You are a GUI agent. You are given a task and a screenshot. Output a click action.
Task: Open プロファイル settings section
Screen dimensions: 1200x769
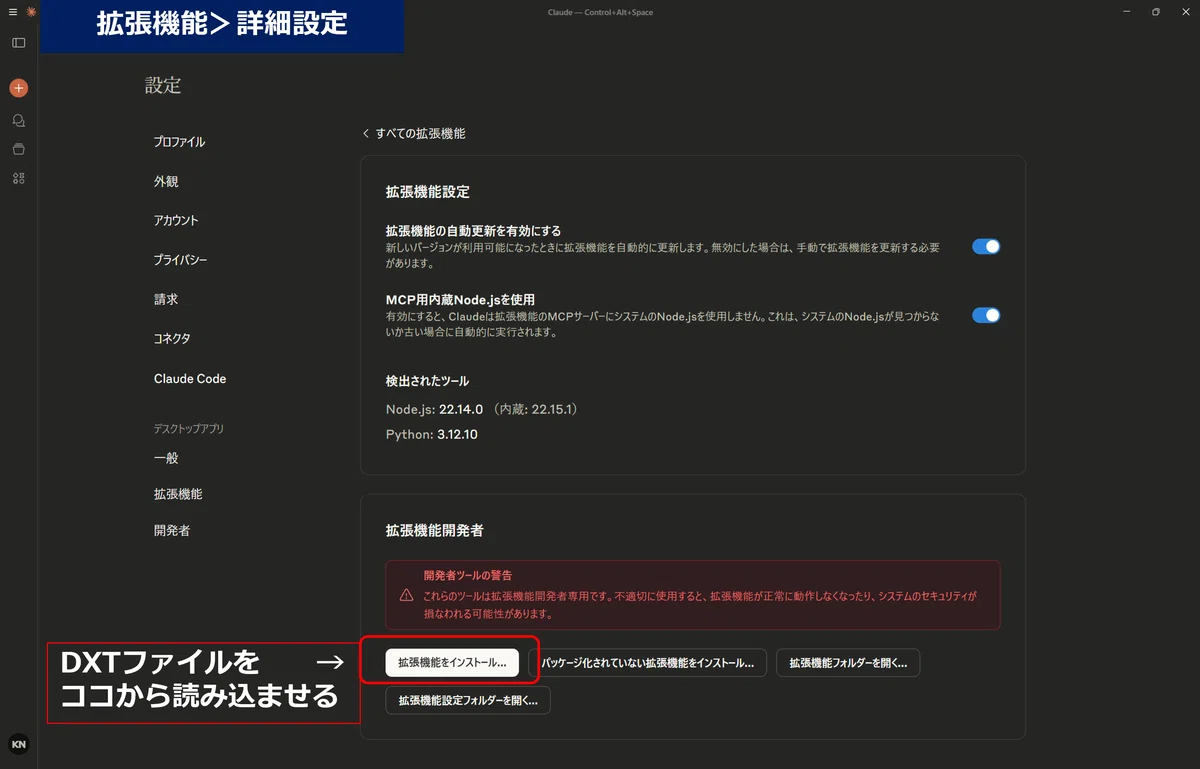click(180, 142)
